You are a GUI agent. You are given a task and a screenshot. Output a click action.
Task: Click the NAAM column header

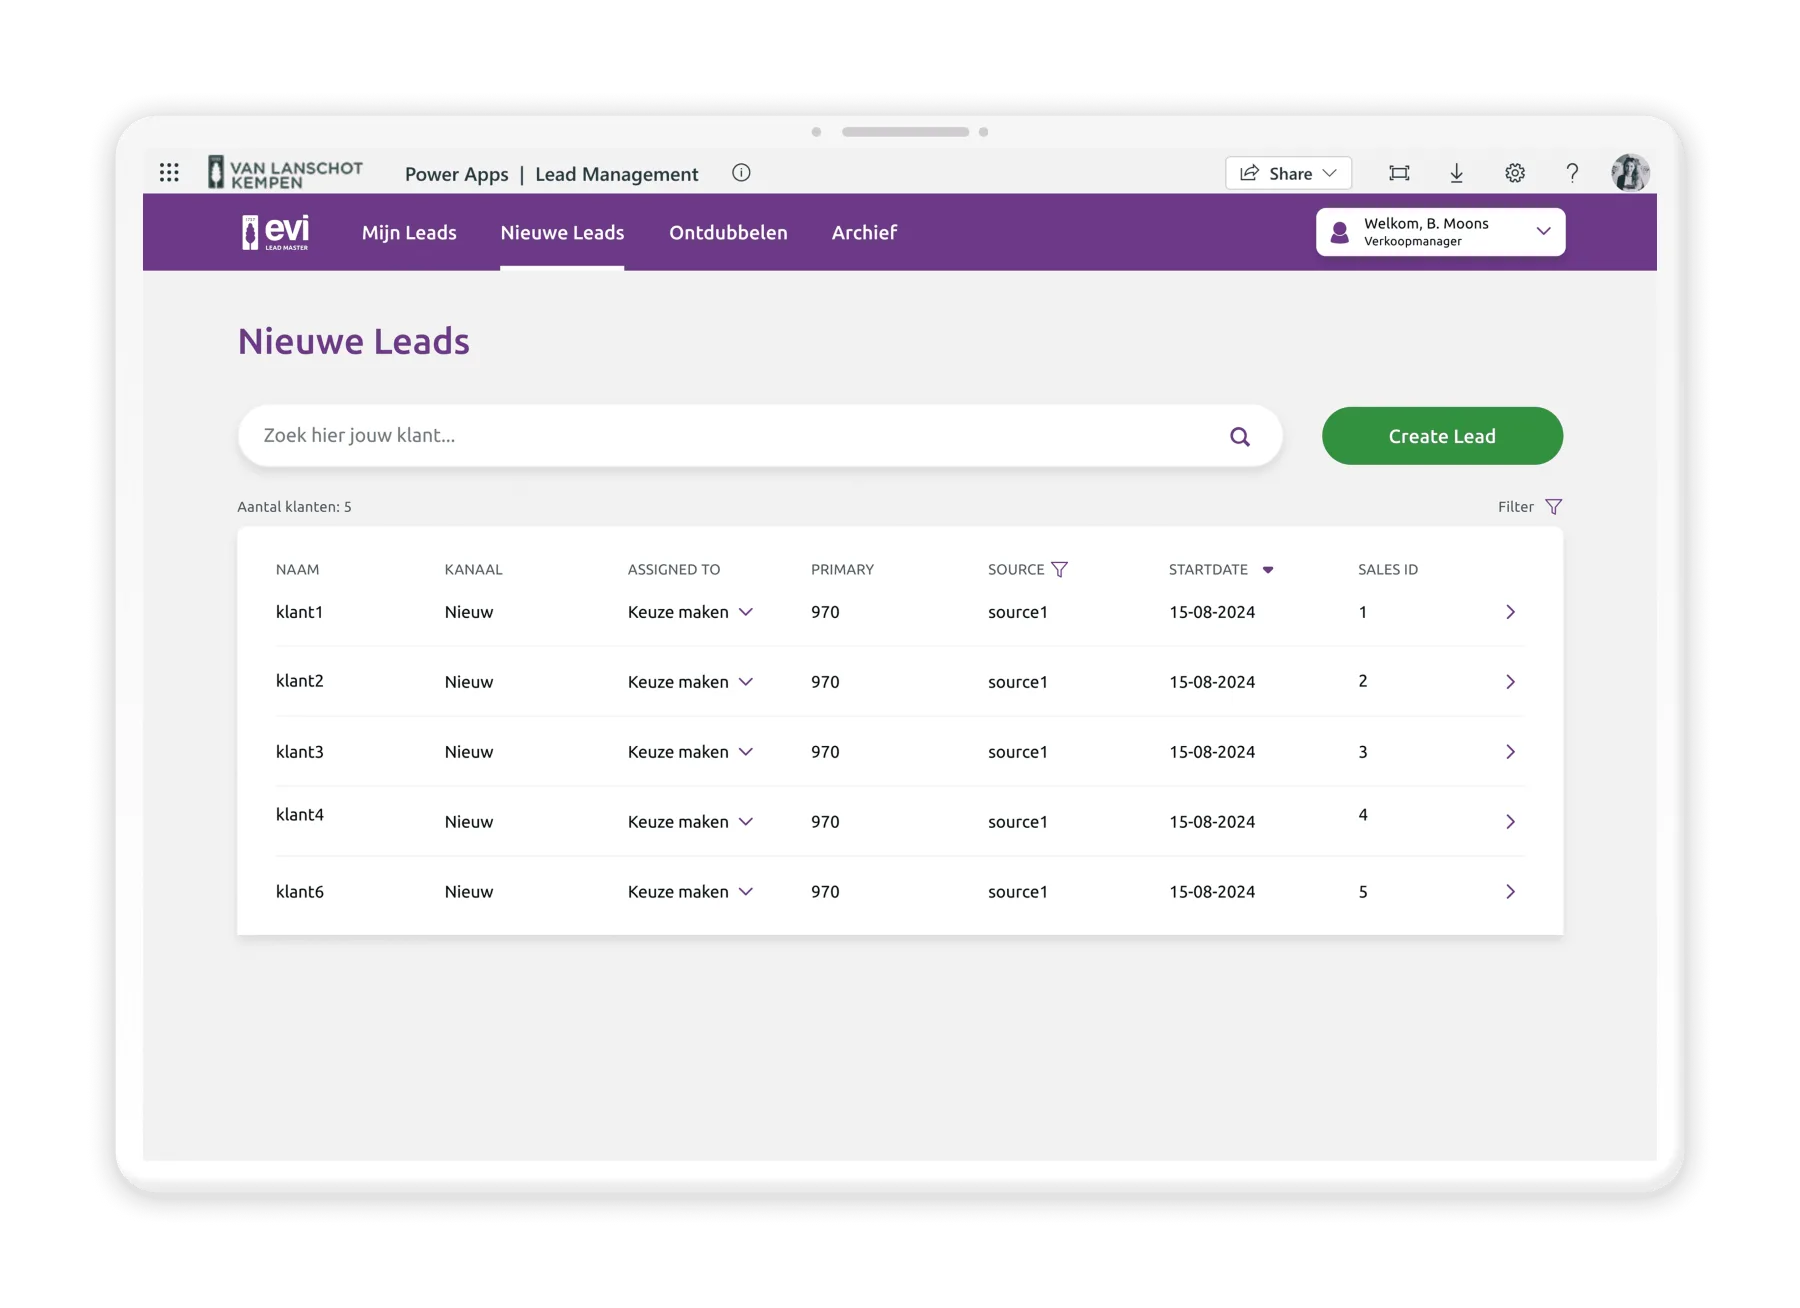[297, 569]
